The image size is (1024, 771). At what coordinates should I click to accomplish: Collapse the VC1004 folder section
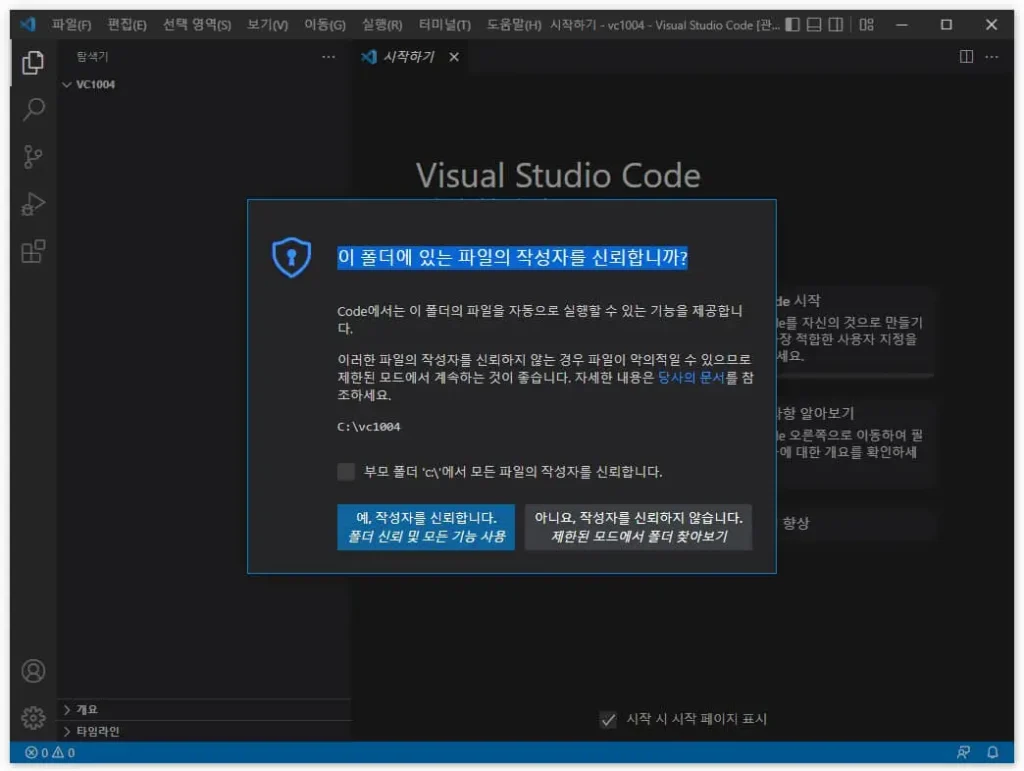67,85
